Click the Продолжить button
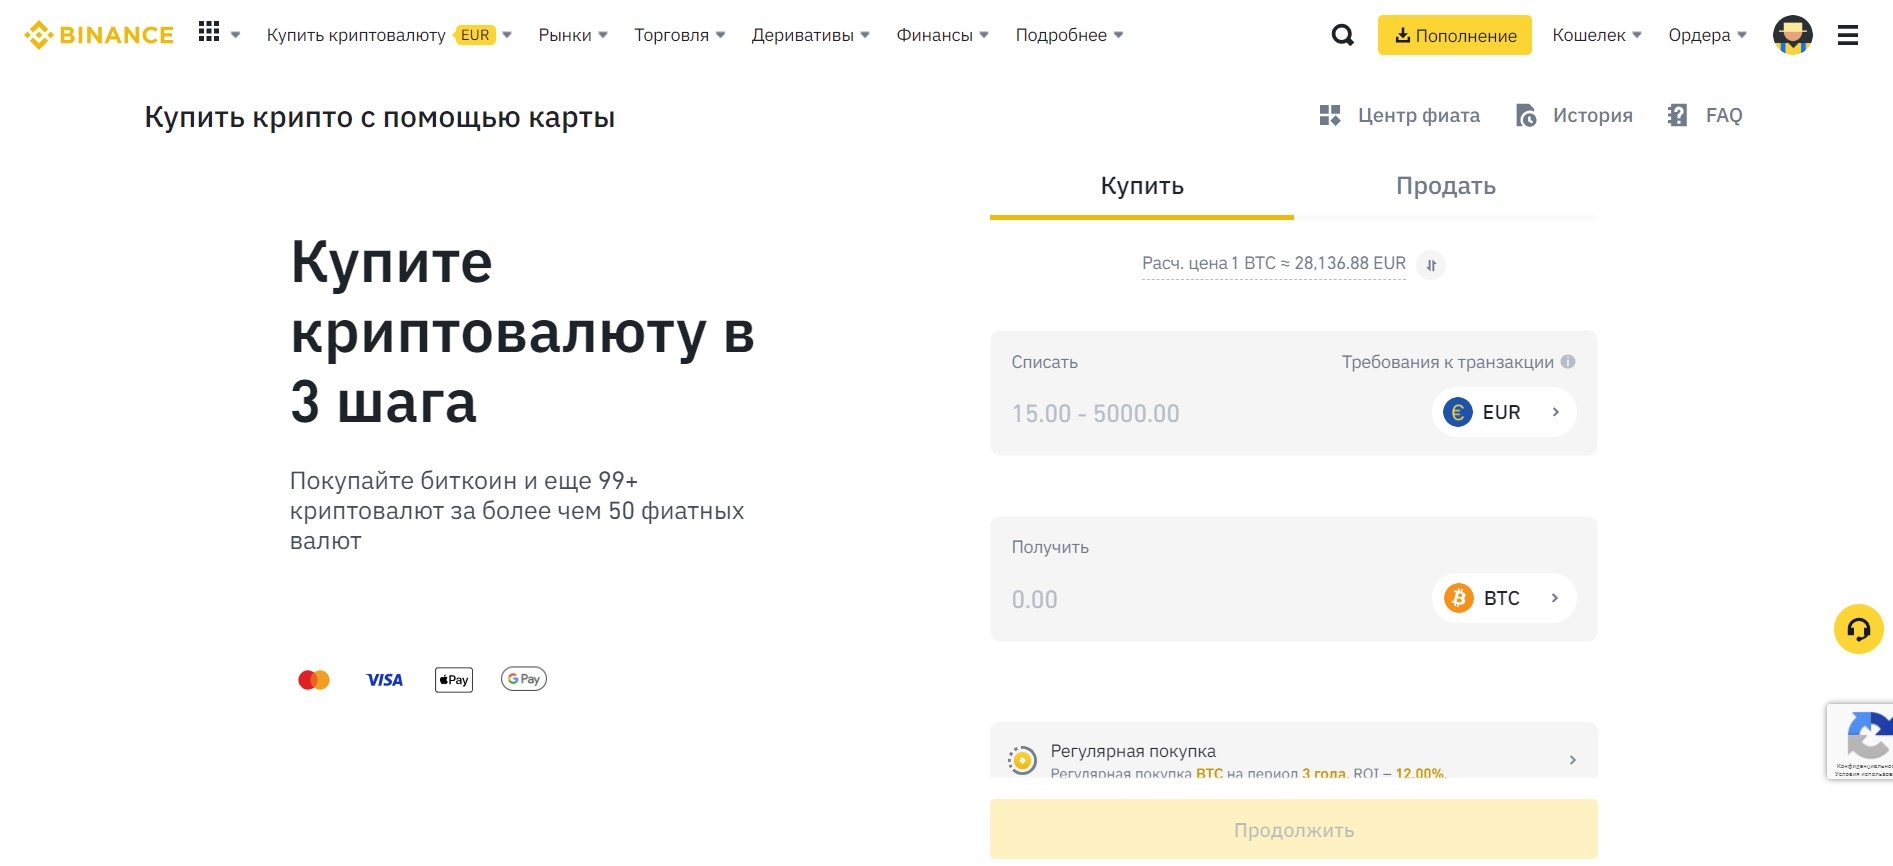 [1294, 830]
